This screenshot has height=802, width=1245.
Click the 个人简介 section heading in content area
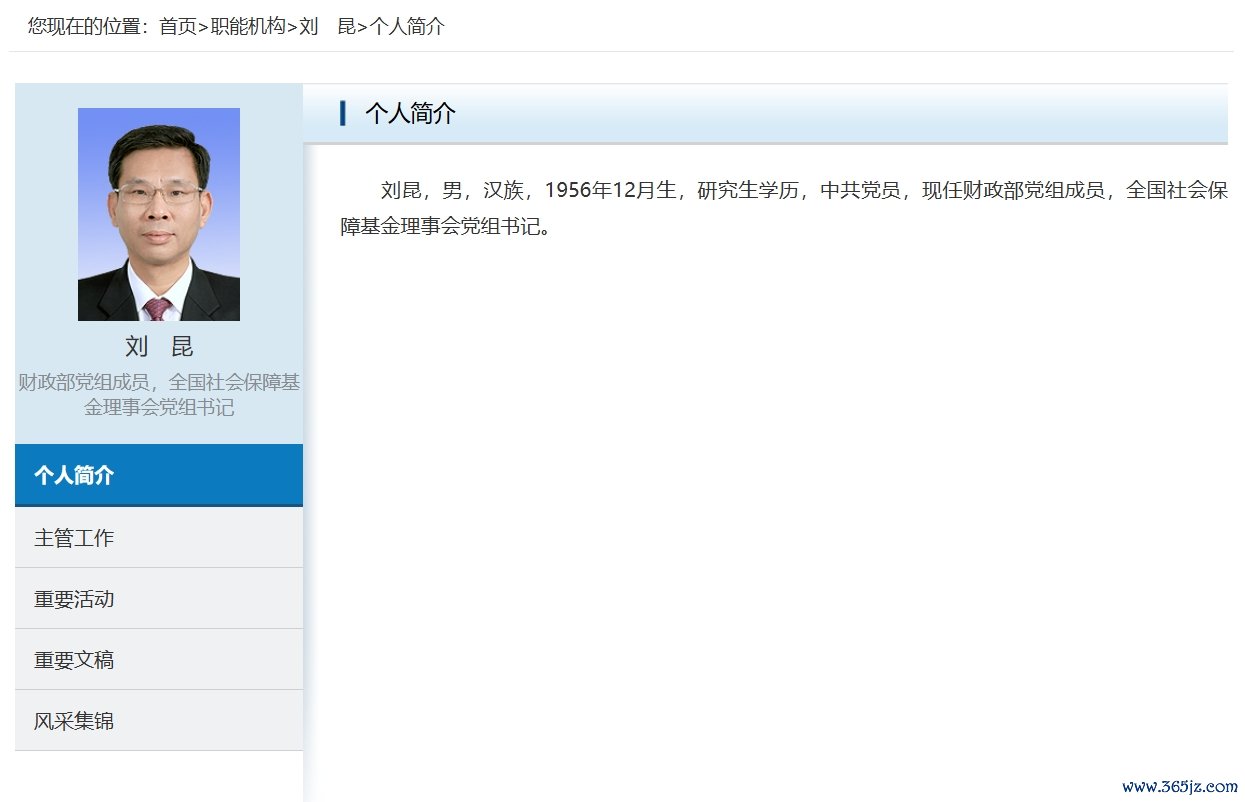point(410,113)
